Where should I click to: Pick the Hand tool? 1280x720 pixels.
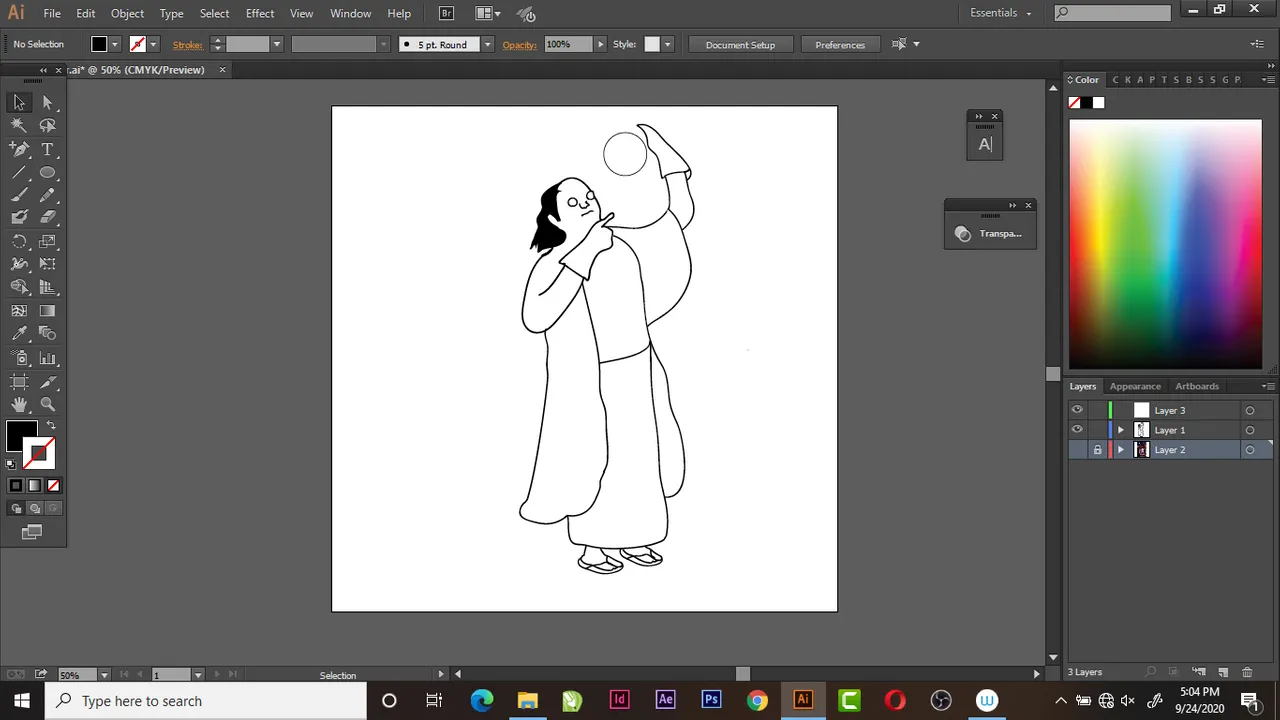point(19,404)
